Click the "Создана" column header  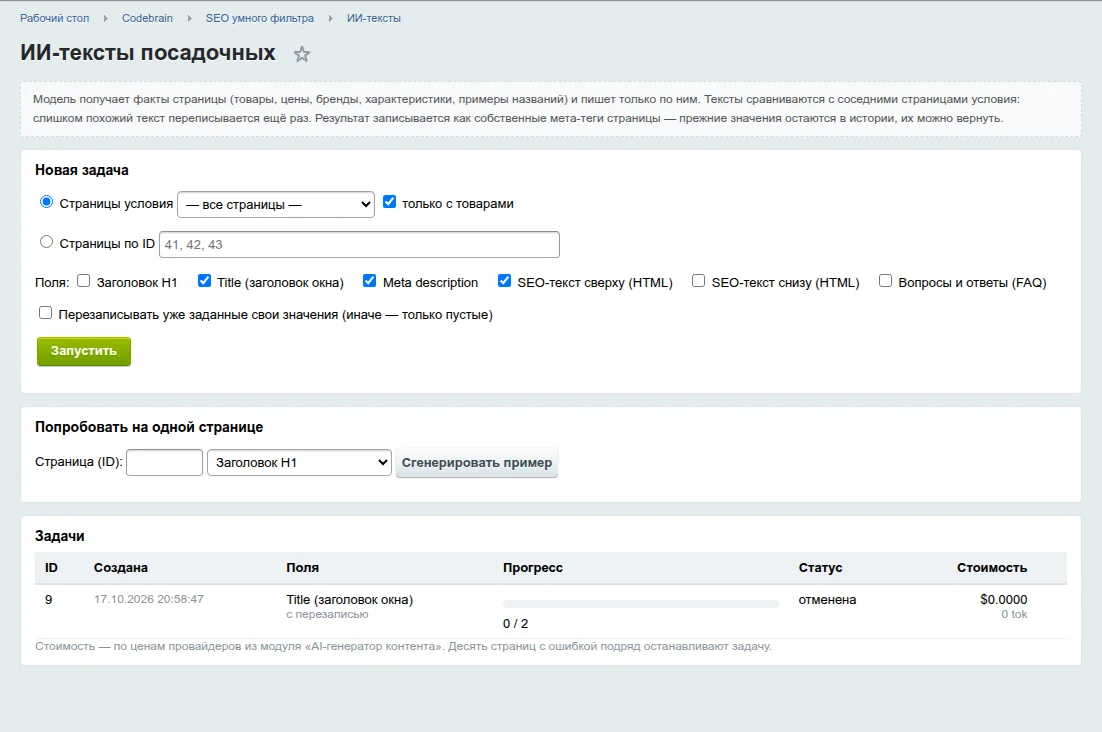121,568
